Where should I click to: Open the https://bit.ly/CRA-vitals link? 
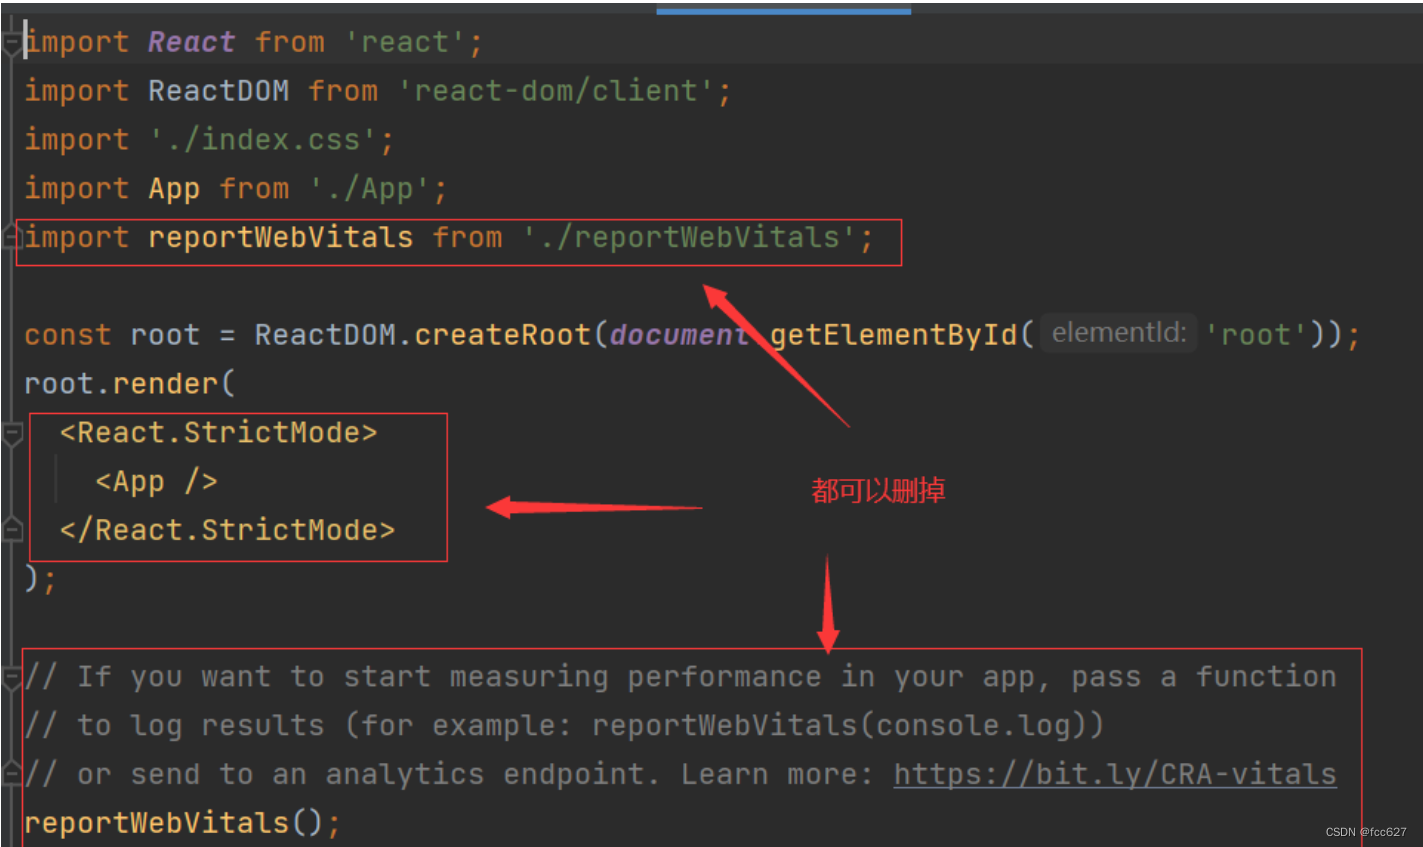click(1115, 774)
